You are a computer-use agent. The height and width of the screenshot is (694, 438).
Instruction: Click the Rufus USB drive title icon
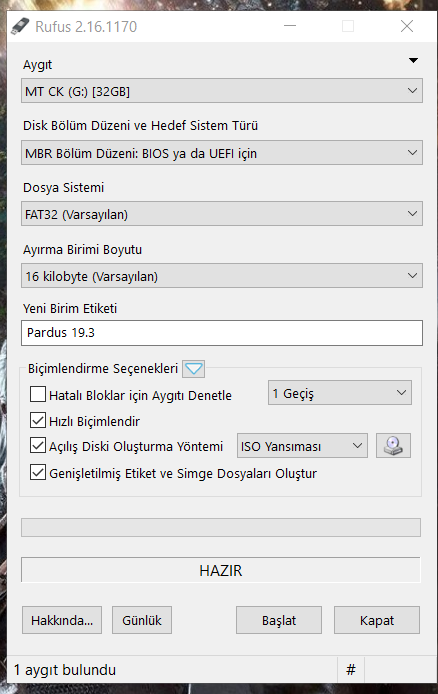20,27
